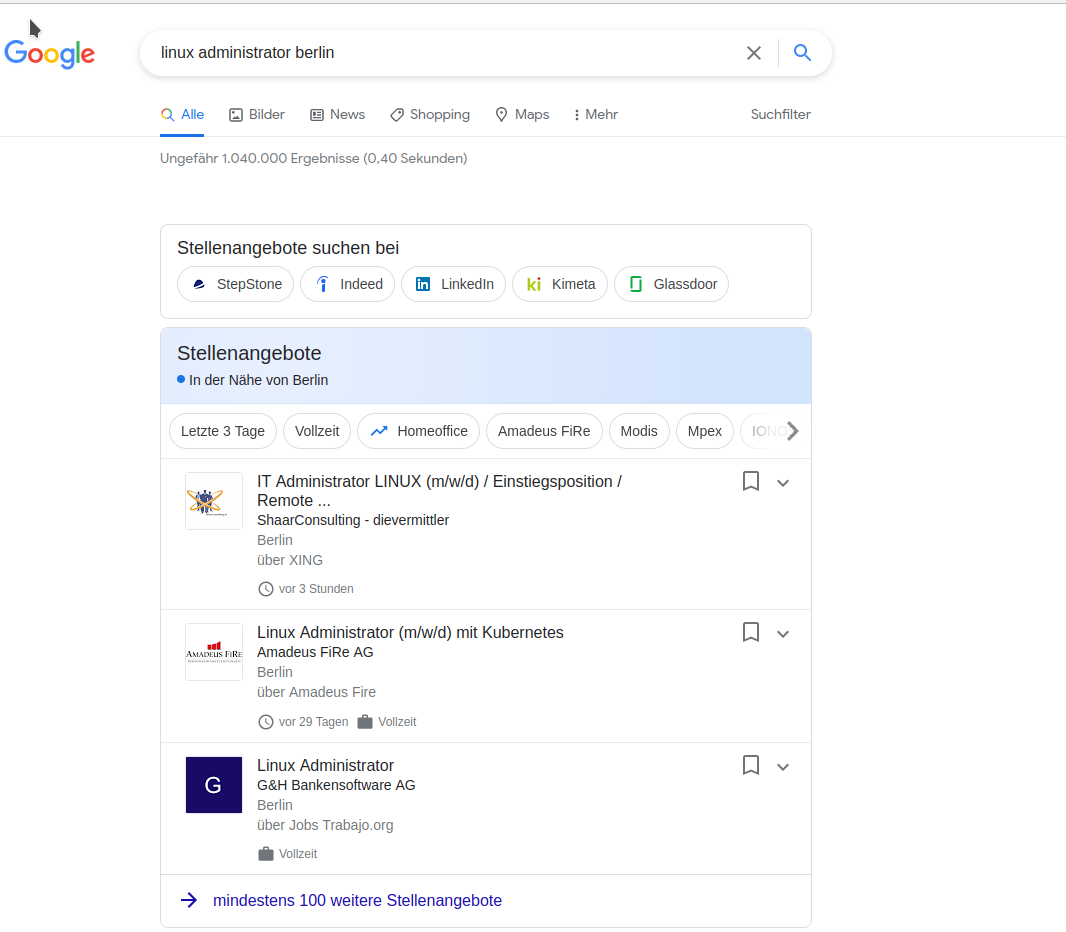Switch to the Bilder tab
Viewport: 1066px width, 932px height.
point(257,114)
